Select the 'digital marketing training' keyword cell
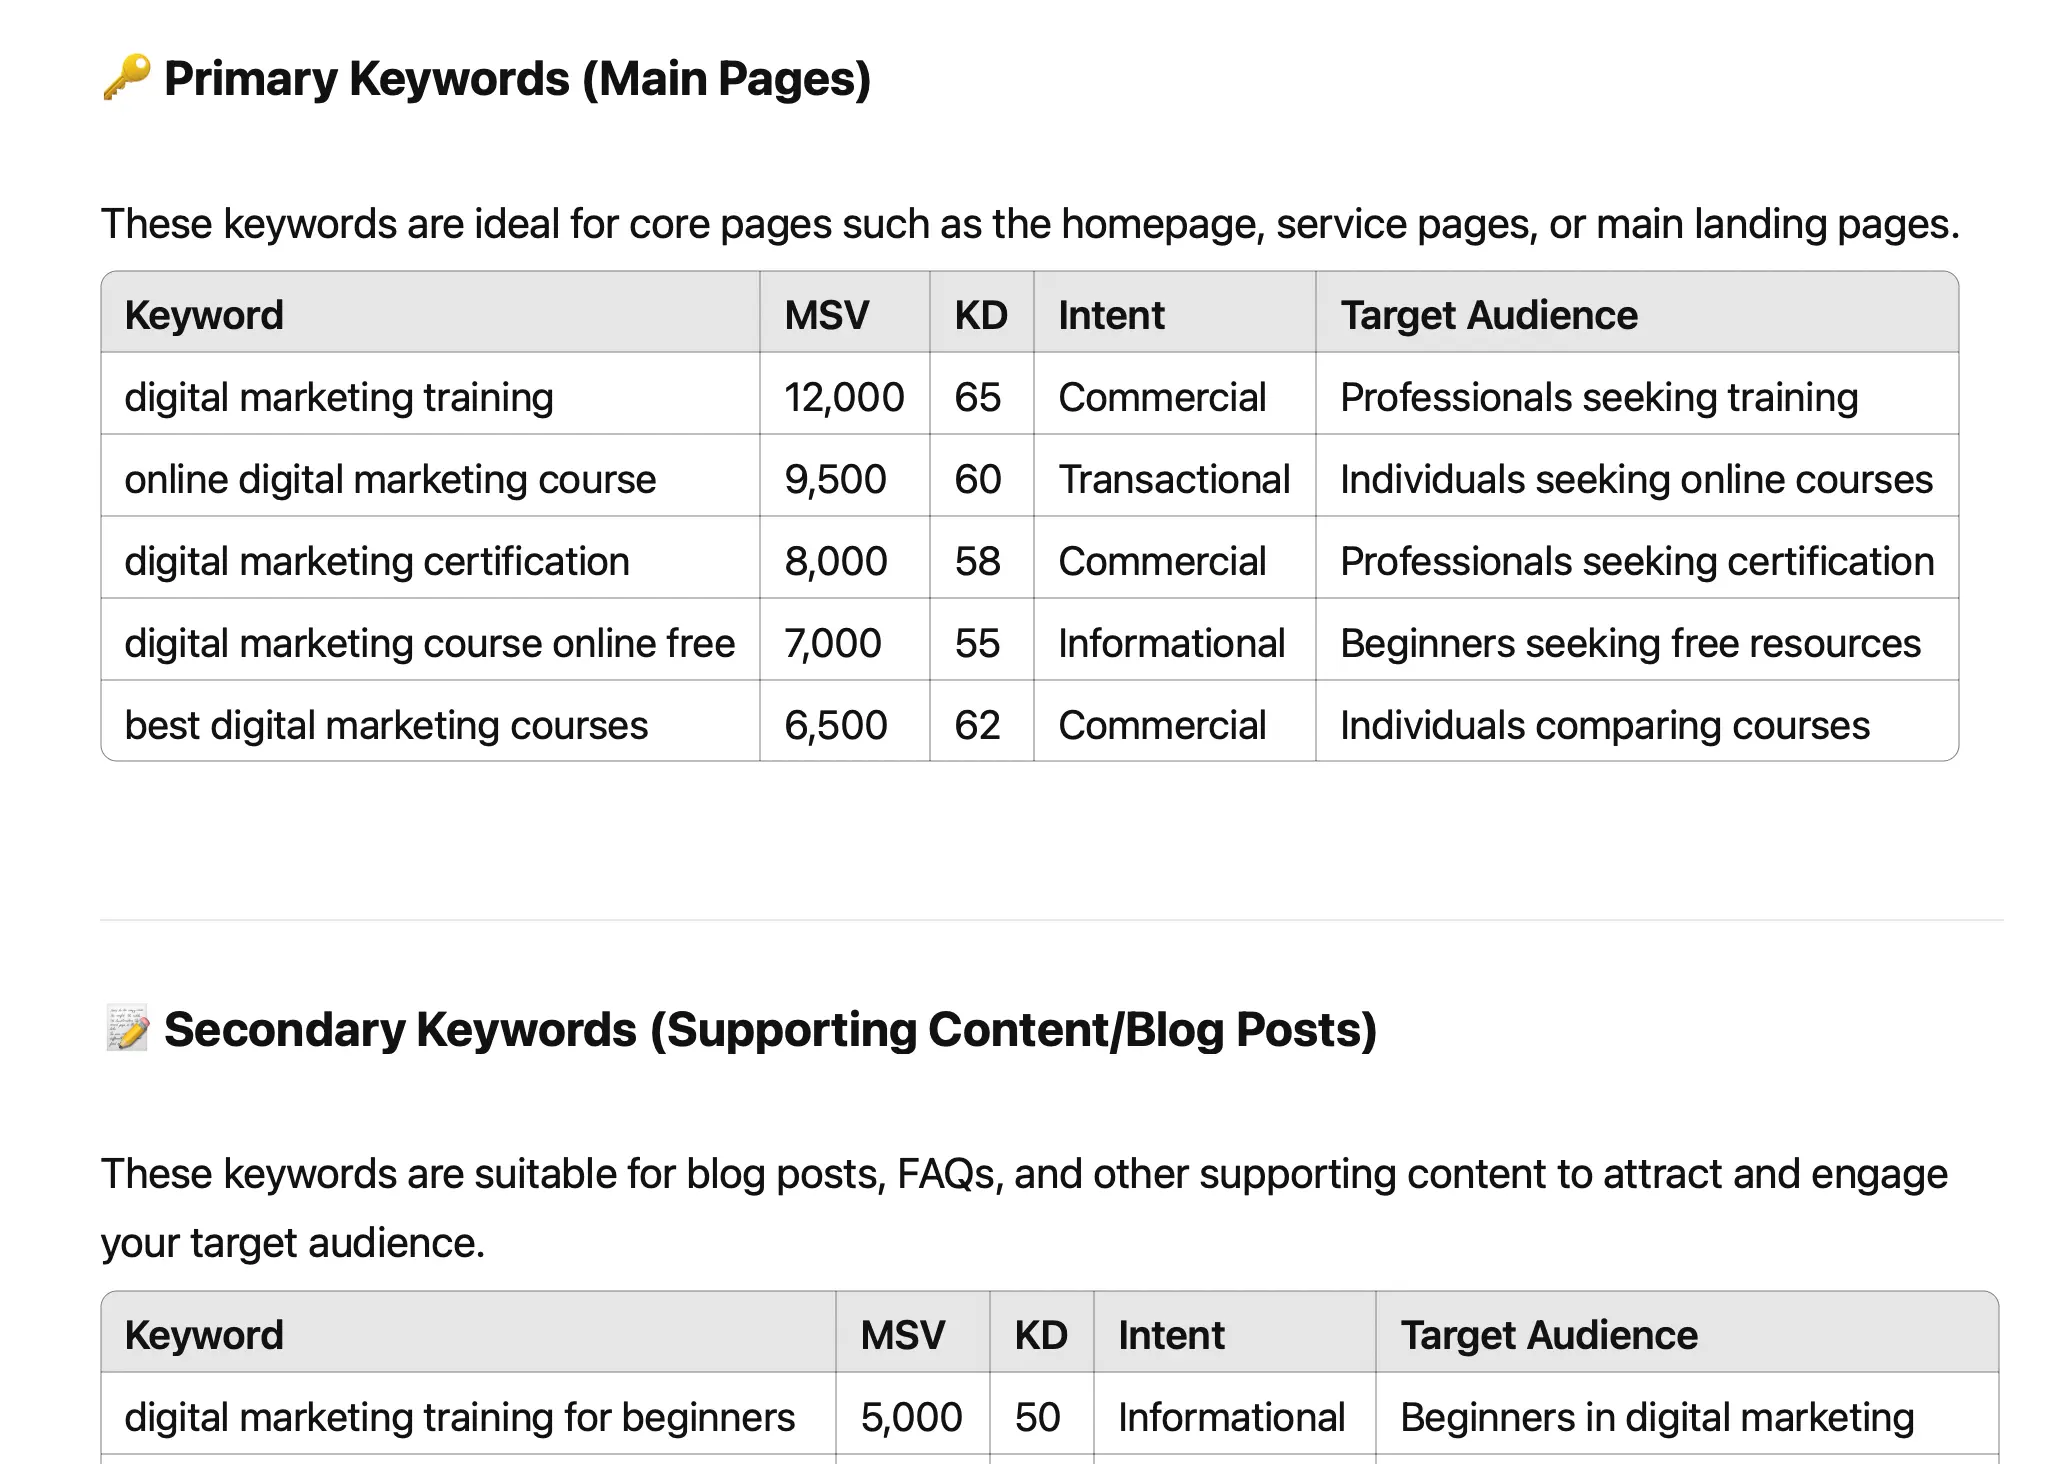 pyautogui.click(x=339, y=398)
